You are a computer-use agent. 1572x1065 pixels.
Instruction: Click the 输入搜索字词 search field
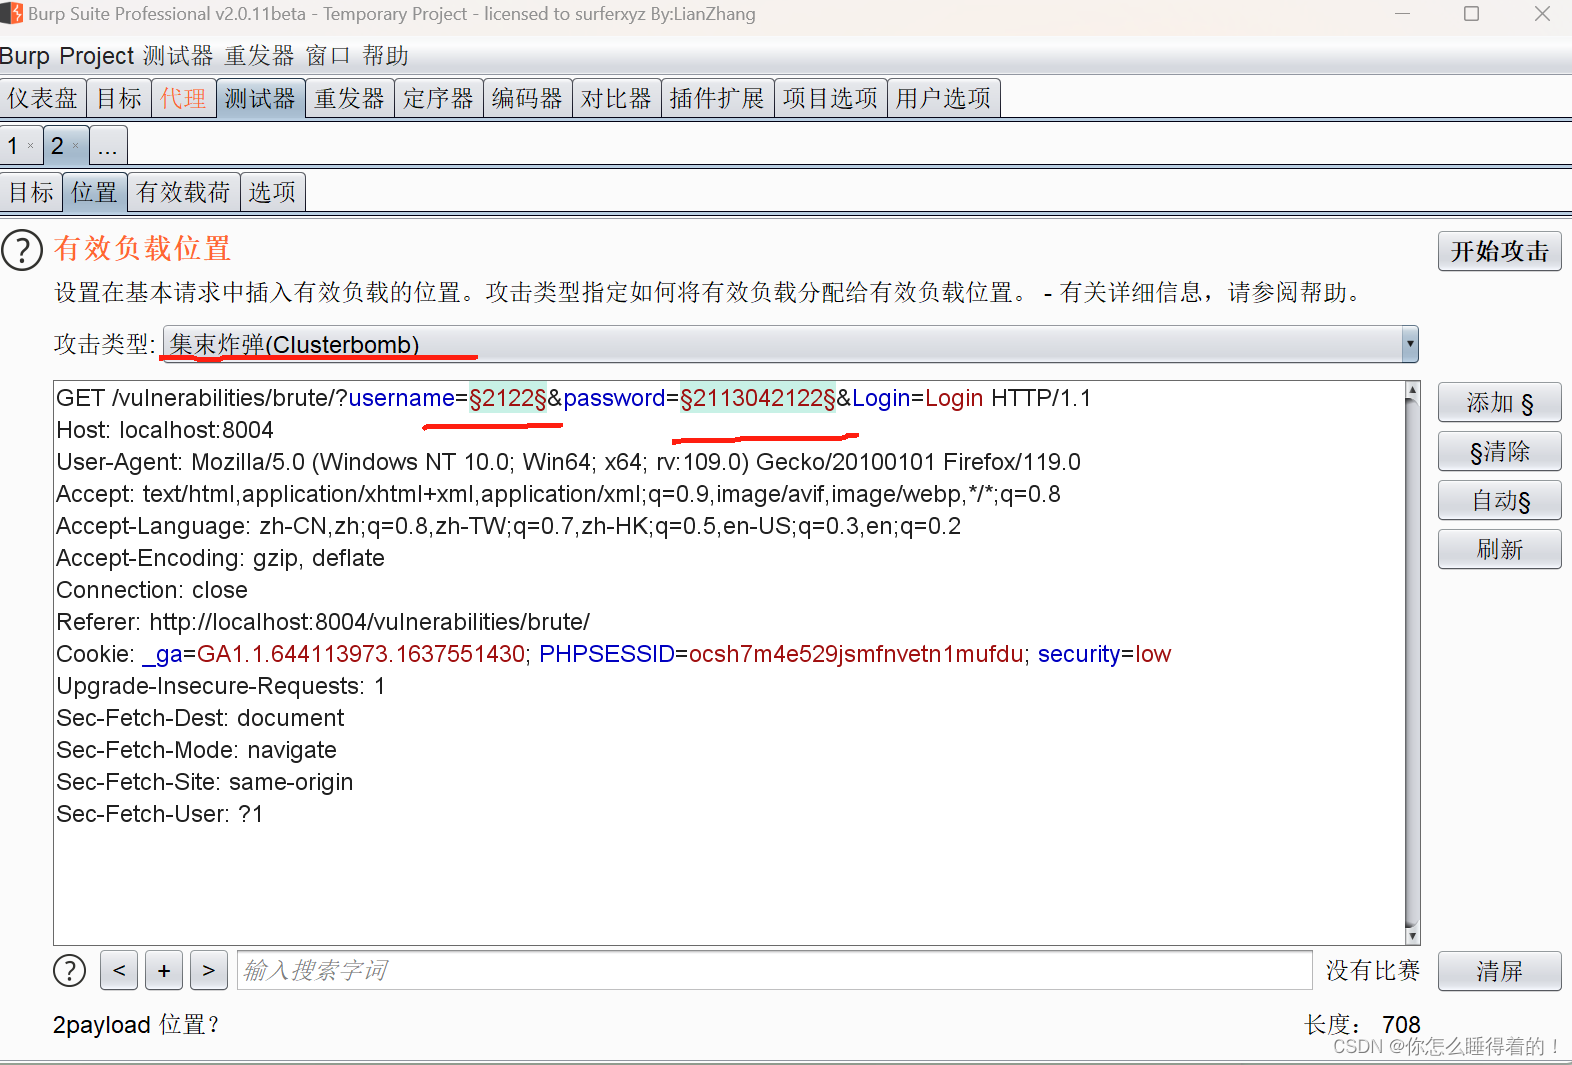coord(774,970)
